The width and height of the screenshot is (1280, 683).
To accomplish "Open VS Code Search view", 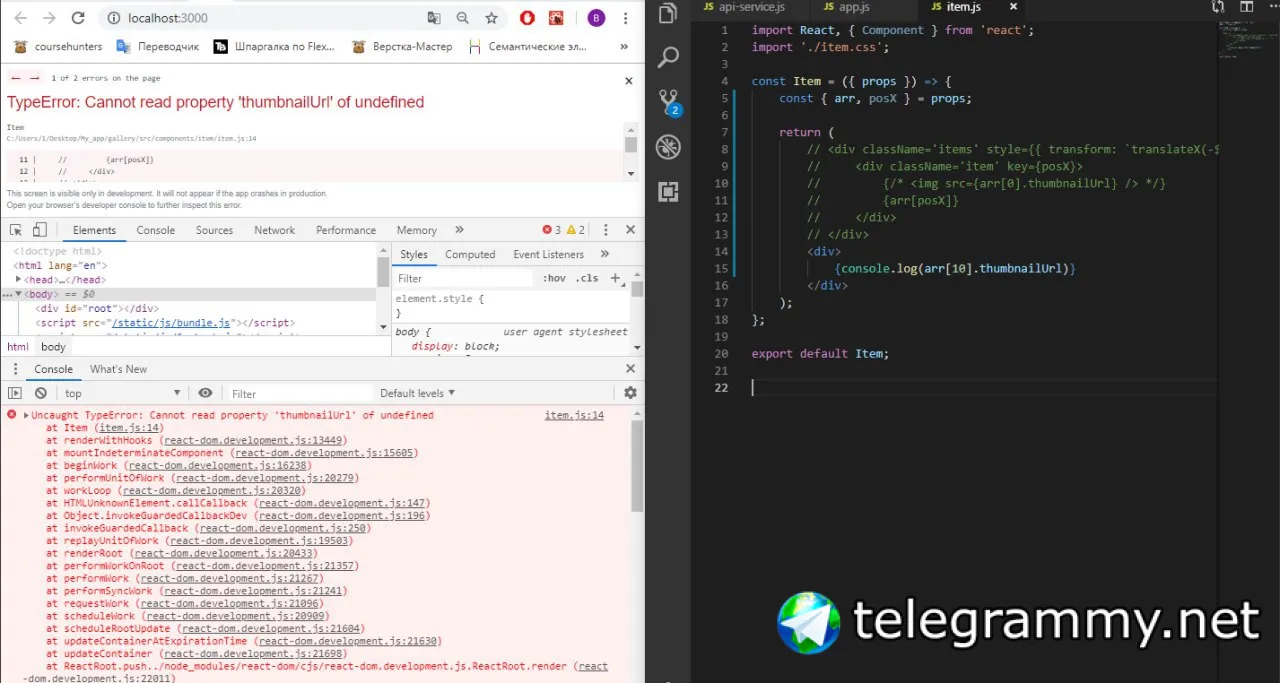I will (x=668, y=57).
